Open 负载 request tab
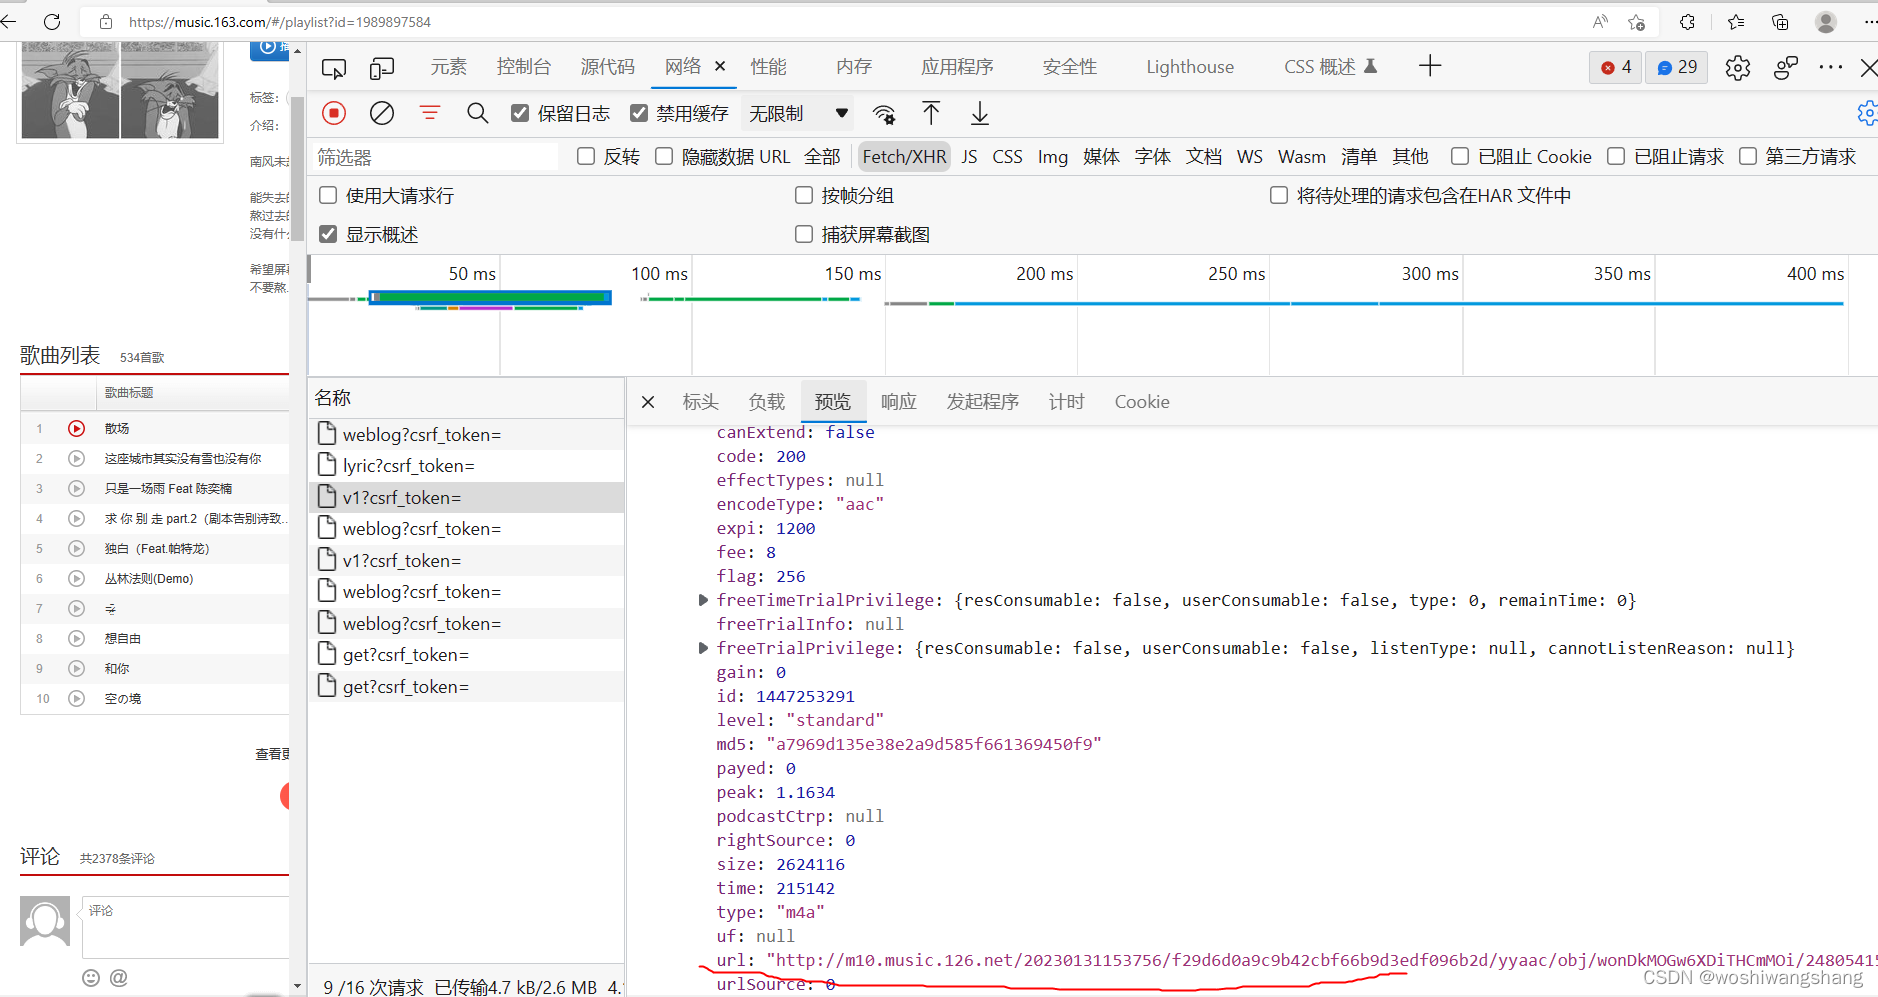 coord(767,402)
